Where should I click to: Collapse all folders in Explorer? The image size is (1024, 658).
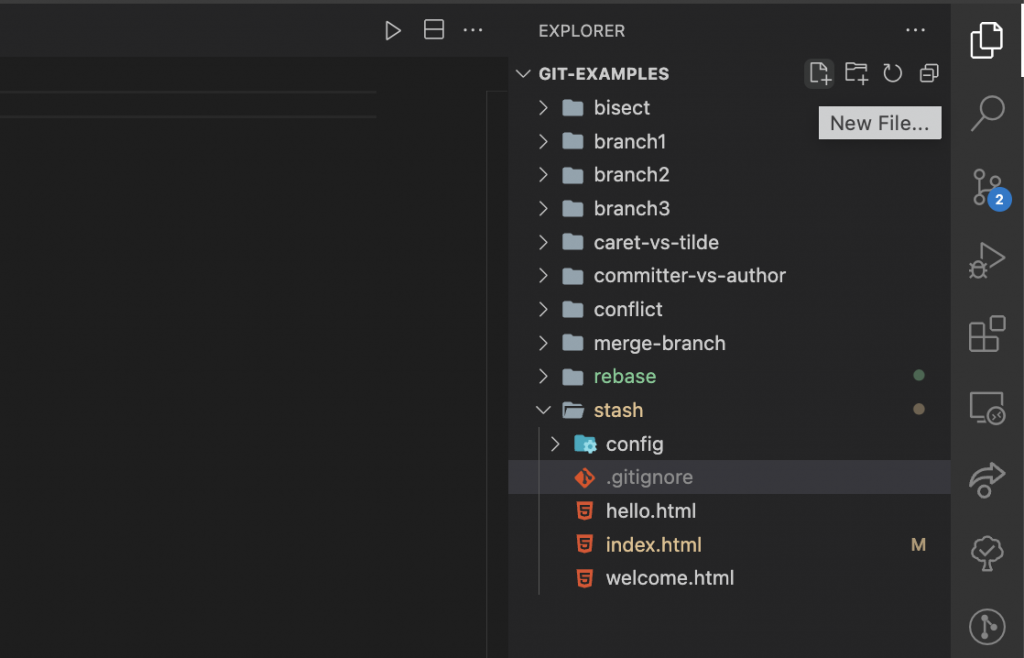(929, 73)
